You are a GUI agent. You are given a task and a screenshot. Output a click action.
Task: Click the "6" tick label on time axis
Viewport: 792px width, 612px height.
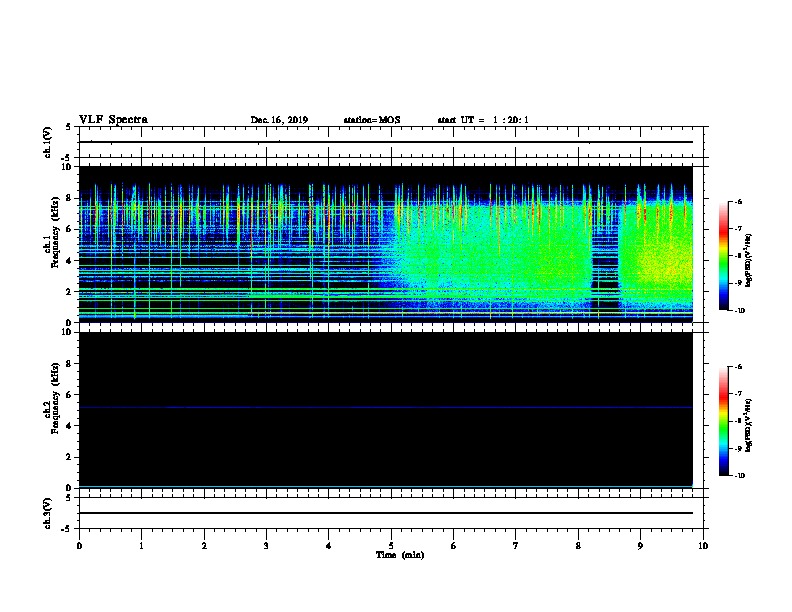(454, 546)
